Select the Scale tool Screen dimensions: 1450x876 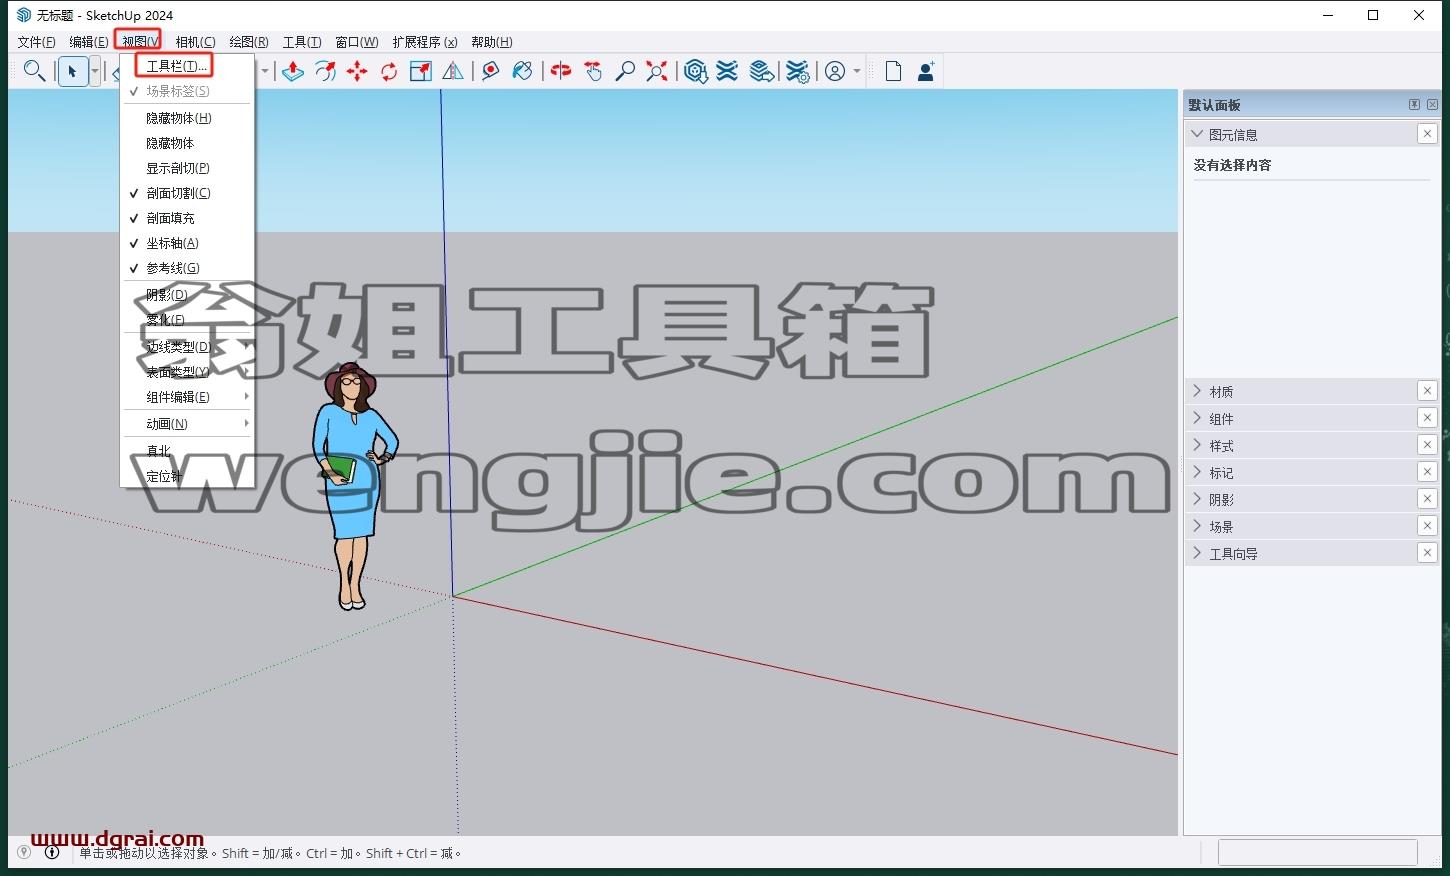pyautogui.click(x=421, y=71)
